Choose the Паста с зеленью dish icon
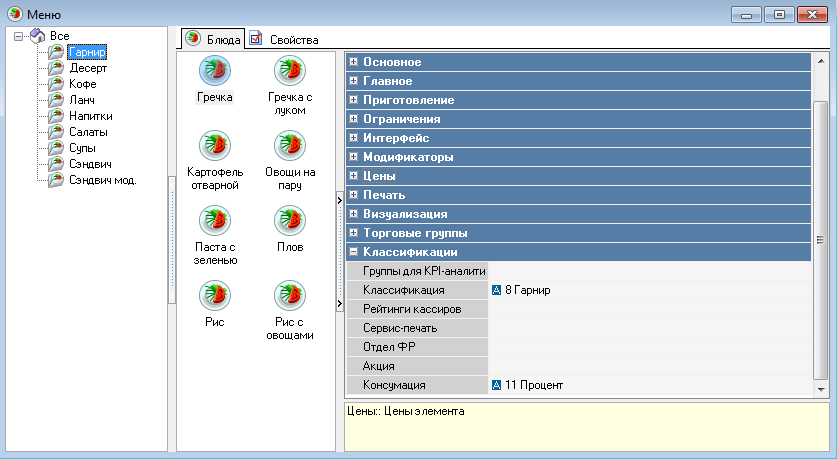 click(x=215, y=220)
